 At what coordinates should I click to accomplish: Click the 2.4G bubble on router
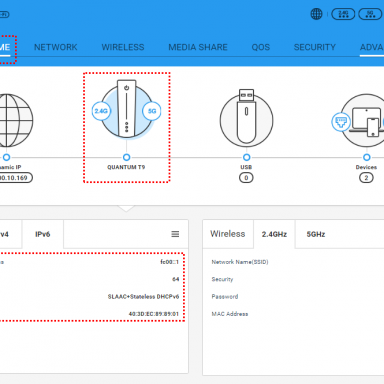point(101,111)
